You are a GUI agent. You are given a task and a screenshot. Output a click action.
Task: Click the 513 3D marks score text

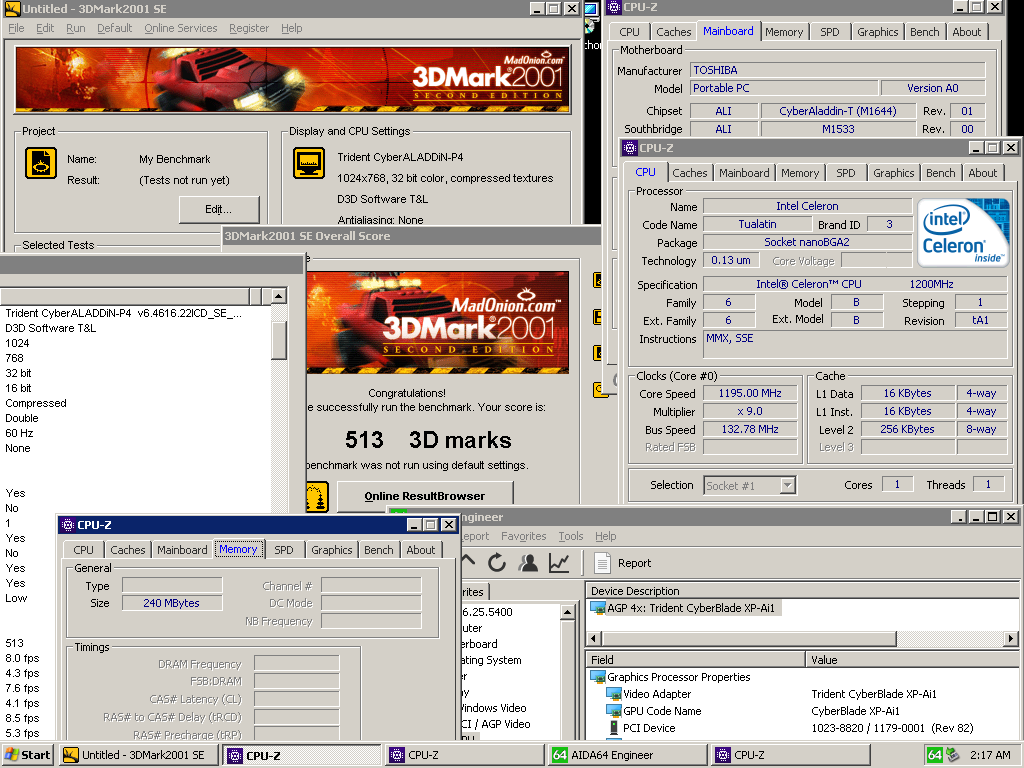428,440
